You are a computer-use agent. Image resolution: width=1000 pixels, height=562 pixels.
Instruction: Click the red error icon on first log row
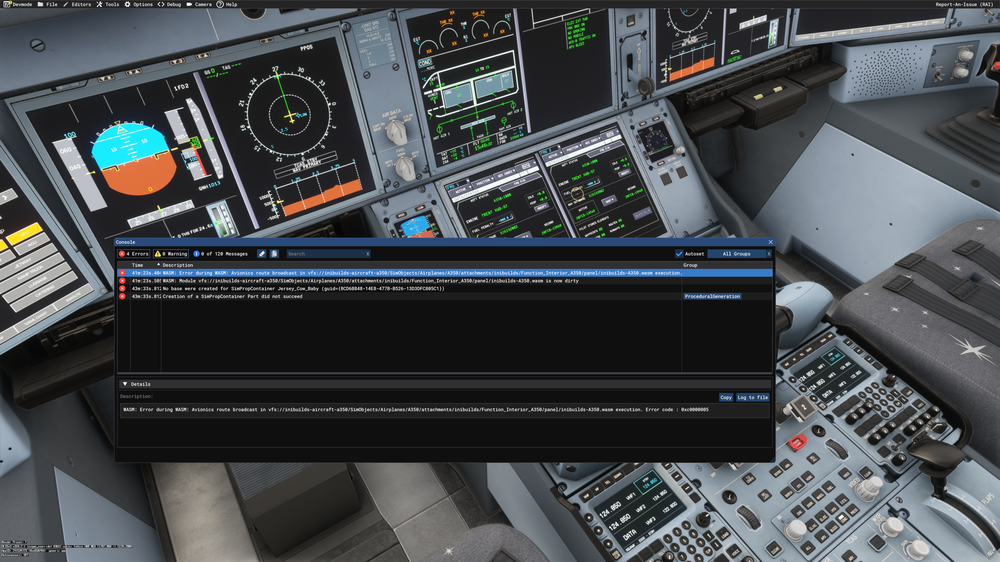123,273
